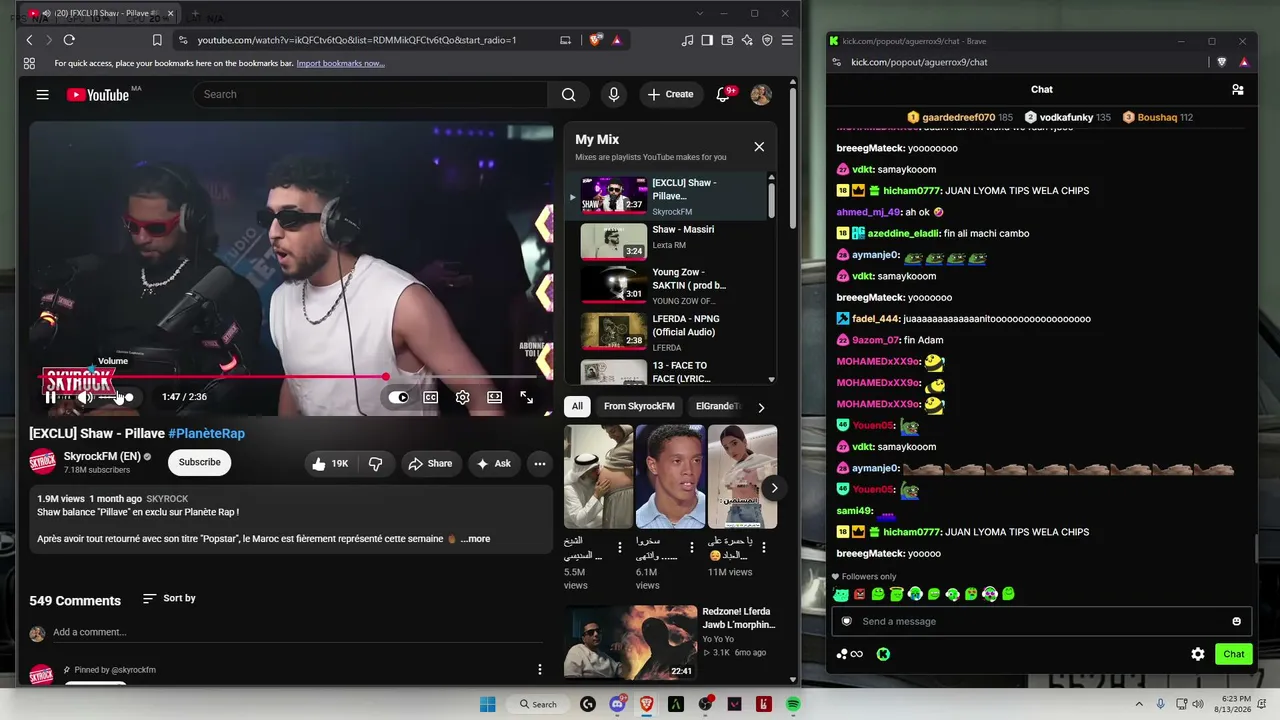Close the My Mix playlist panel
1280x720 pixels.
coord(759,146)
